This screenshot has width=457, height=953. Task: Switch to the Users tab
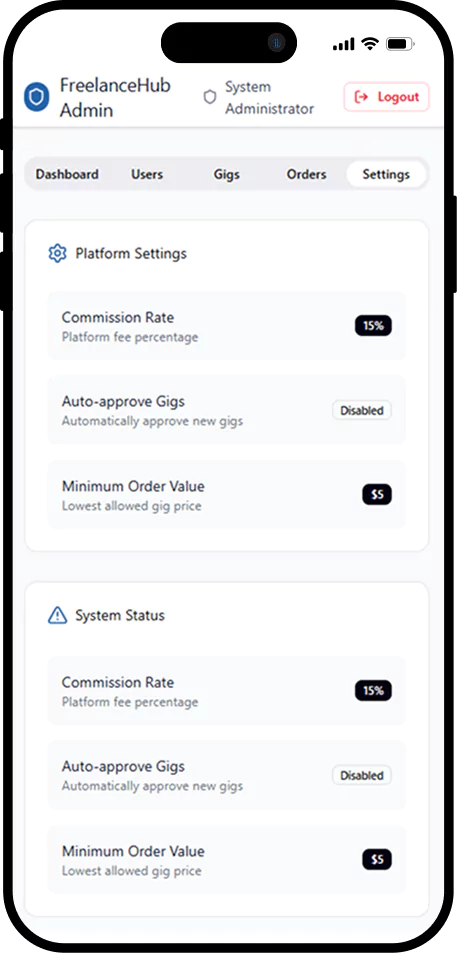147,174
